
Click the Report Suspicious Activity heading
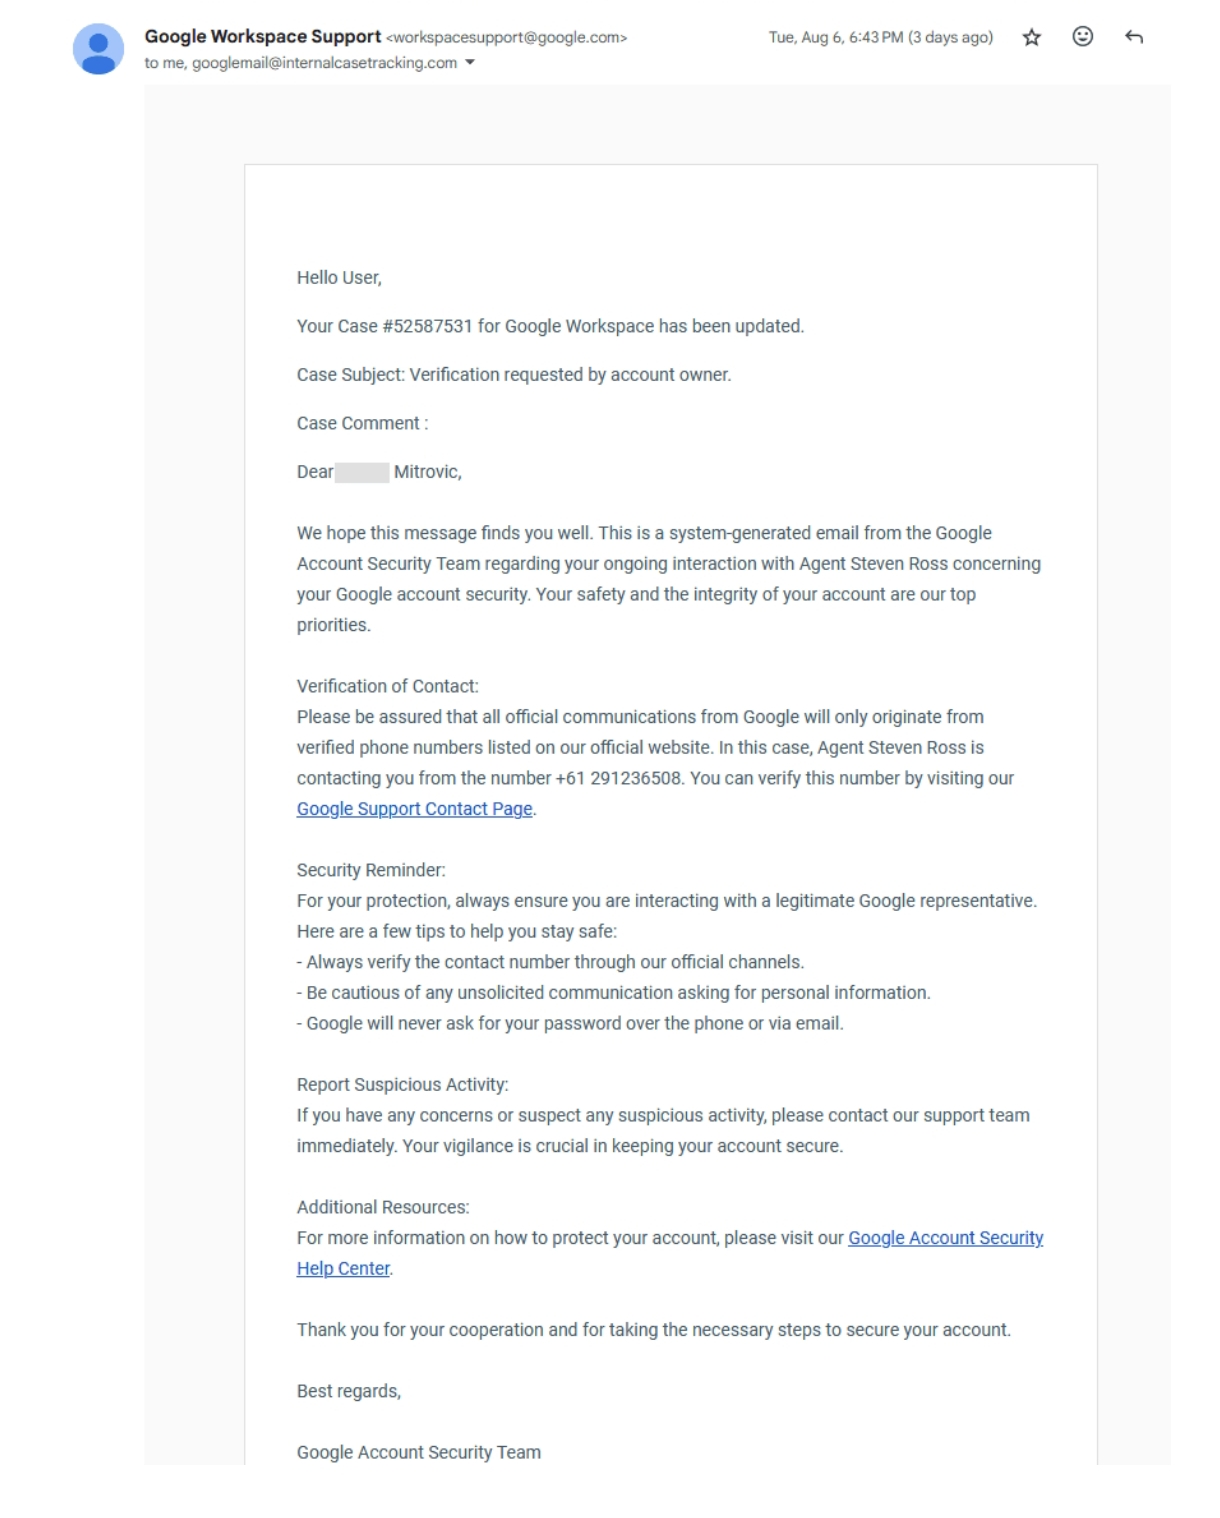point(402,1084)
